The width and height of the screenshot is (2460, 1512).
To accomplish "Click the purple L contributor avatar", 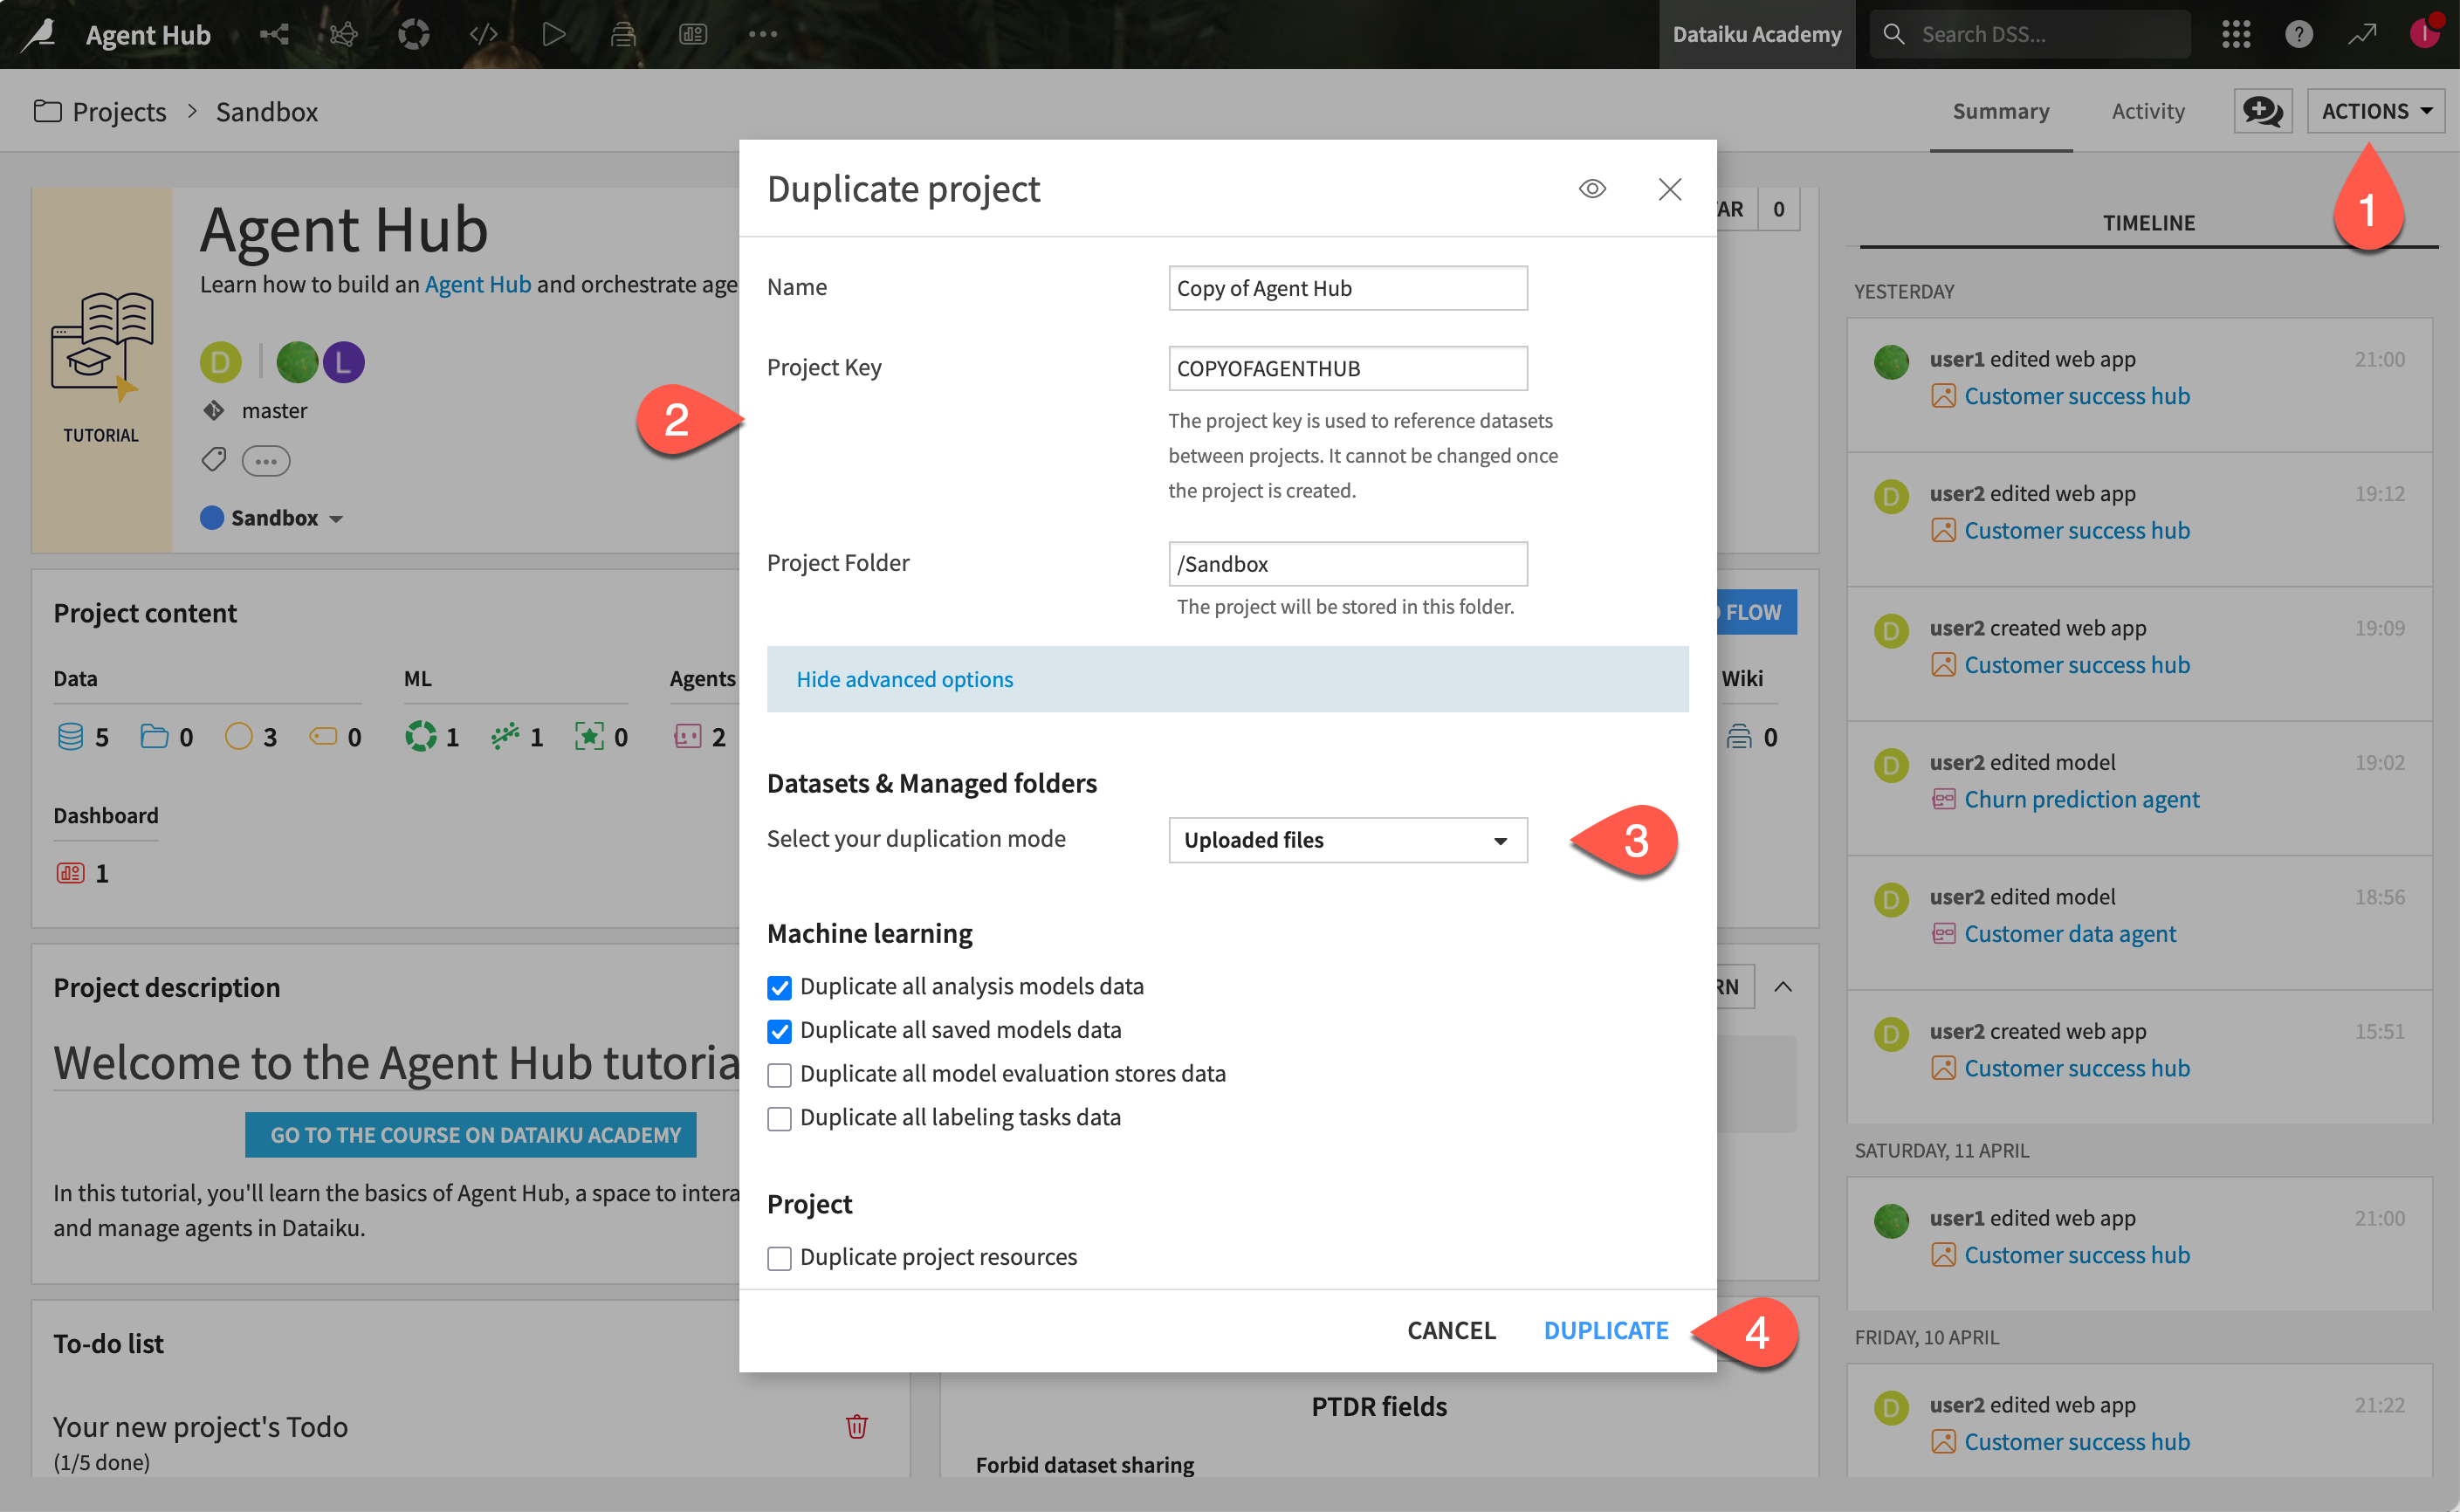I will tap(343, 362).
